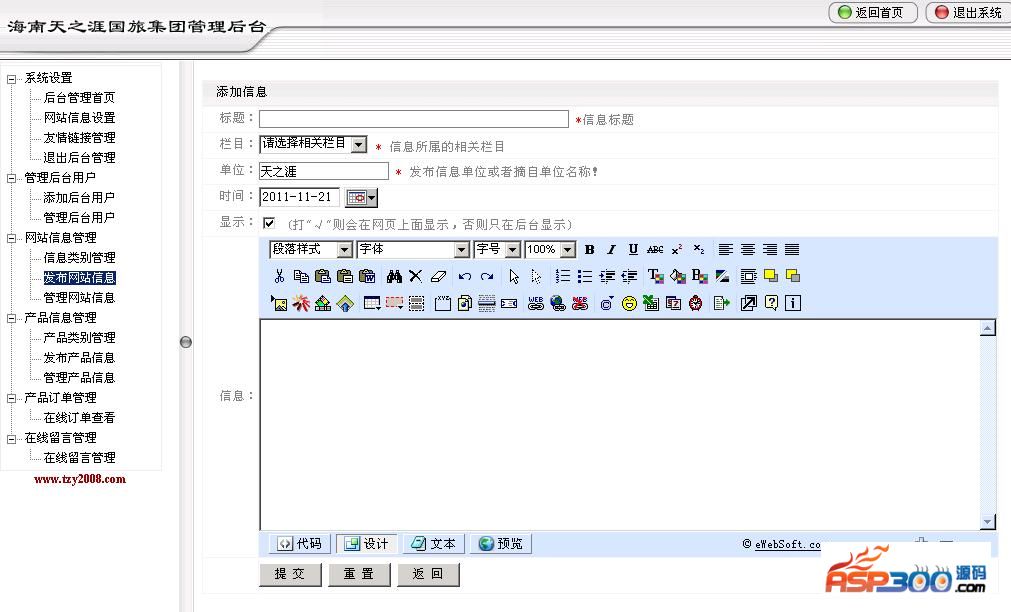The image size is (1011, 612).
Task: Apply superscript formatting
Action: click(677, 250)
